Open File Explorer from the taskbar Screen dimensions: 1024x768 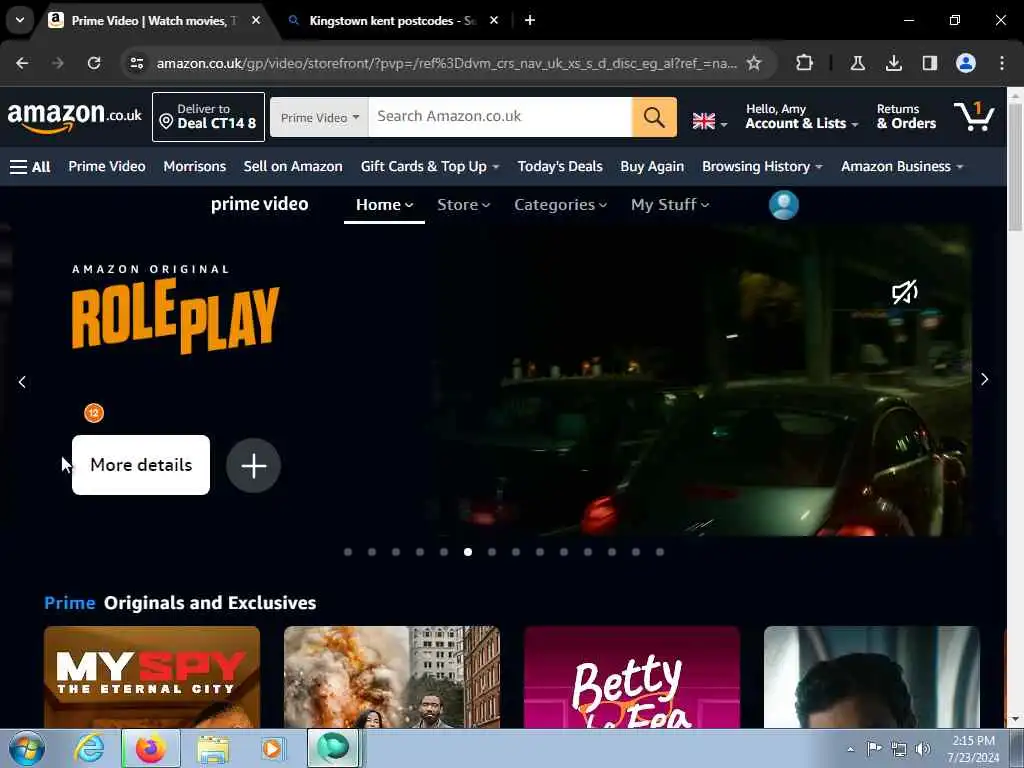(213, 748)
